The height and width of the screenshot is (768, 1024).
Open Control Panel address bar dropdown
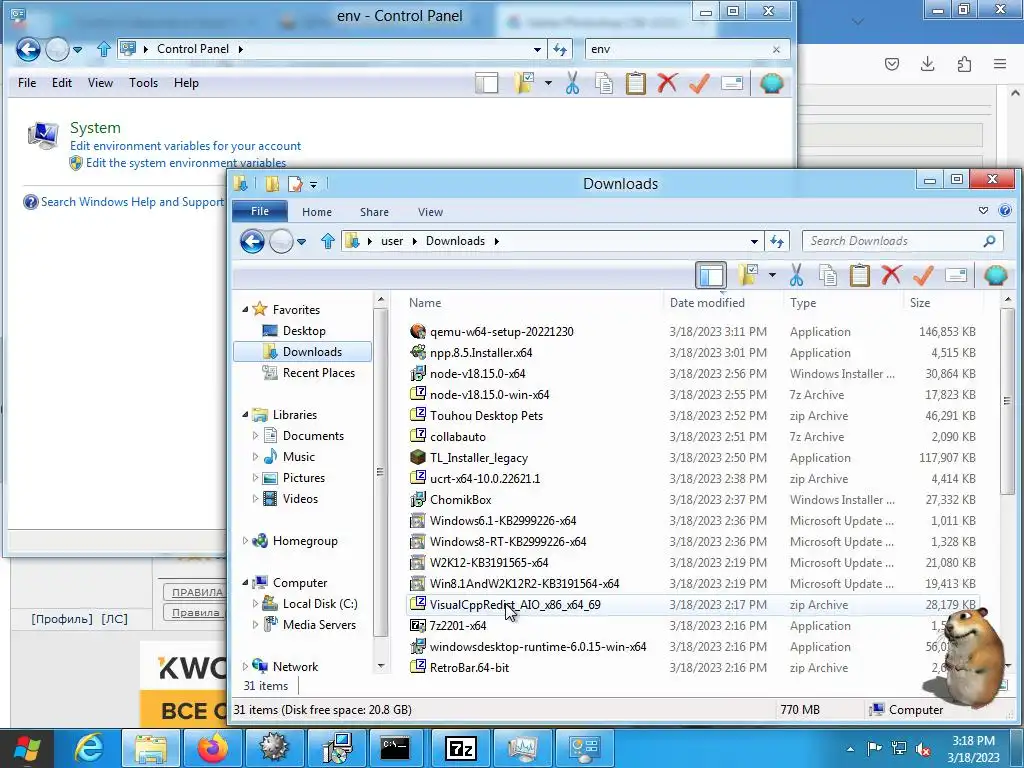coord(537,50)
